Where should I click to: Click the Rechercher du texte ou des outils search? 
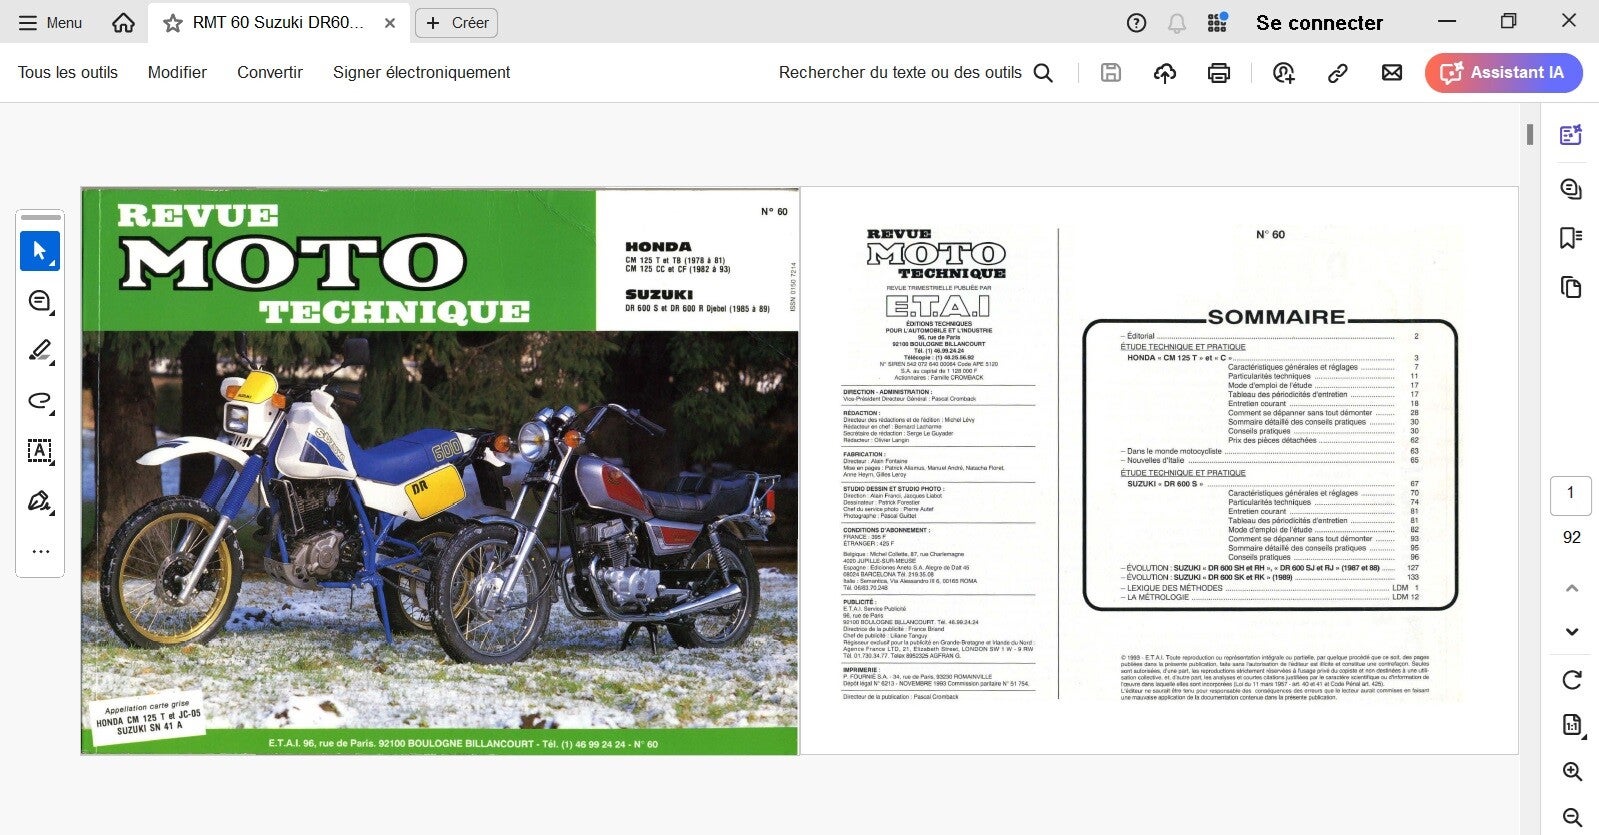click(916, 72)
